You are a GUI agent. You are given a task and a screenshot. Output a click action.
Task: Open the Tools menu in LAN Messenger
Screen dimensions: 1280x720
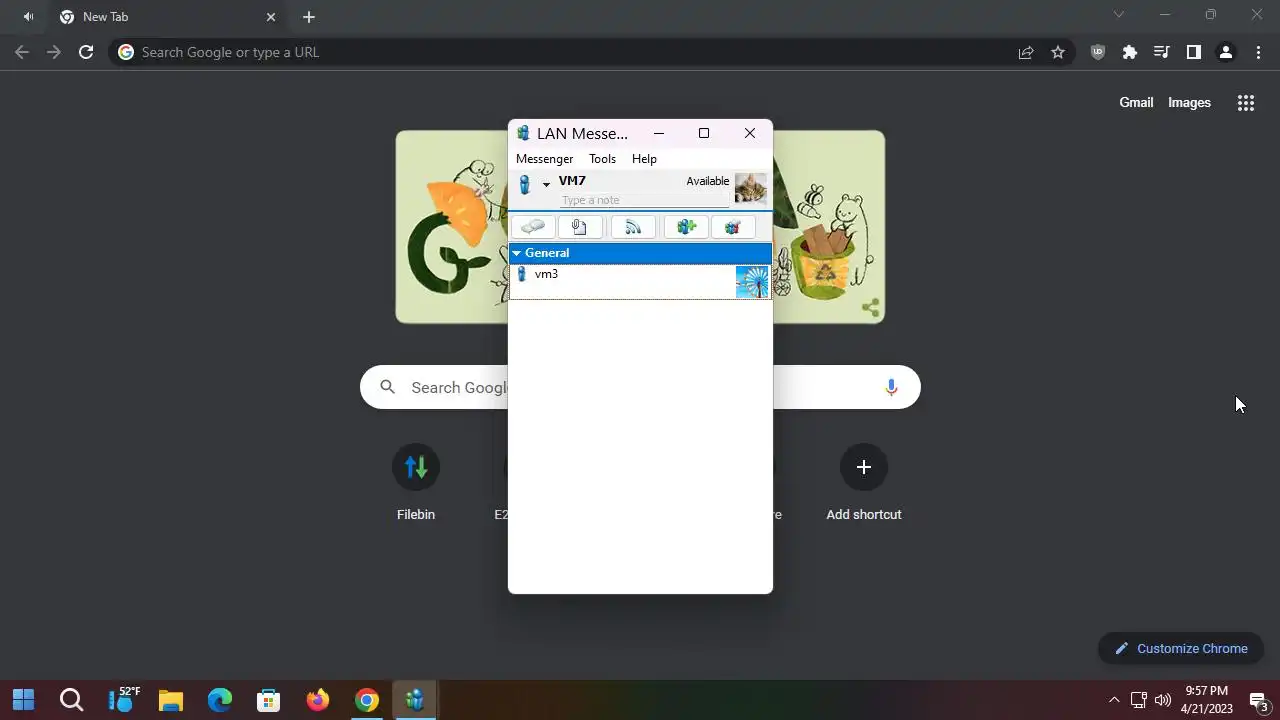click(602, 159)
